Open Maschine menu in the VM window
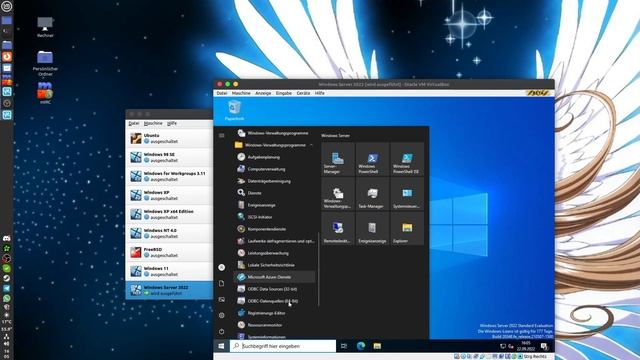This screenshot has width=640, height=360. pyautogui.click(x=241, y=93)
